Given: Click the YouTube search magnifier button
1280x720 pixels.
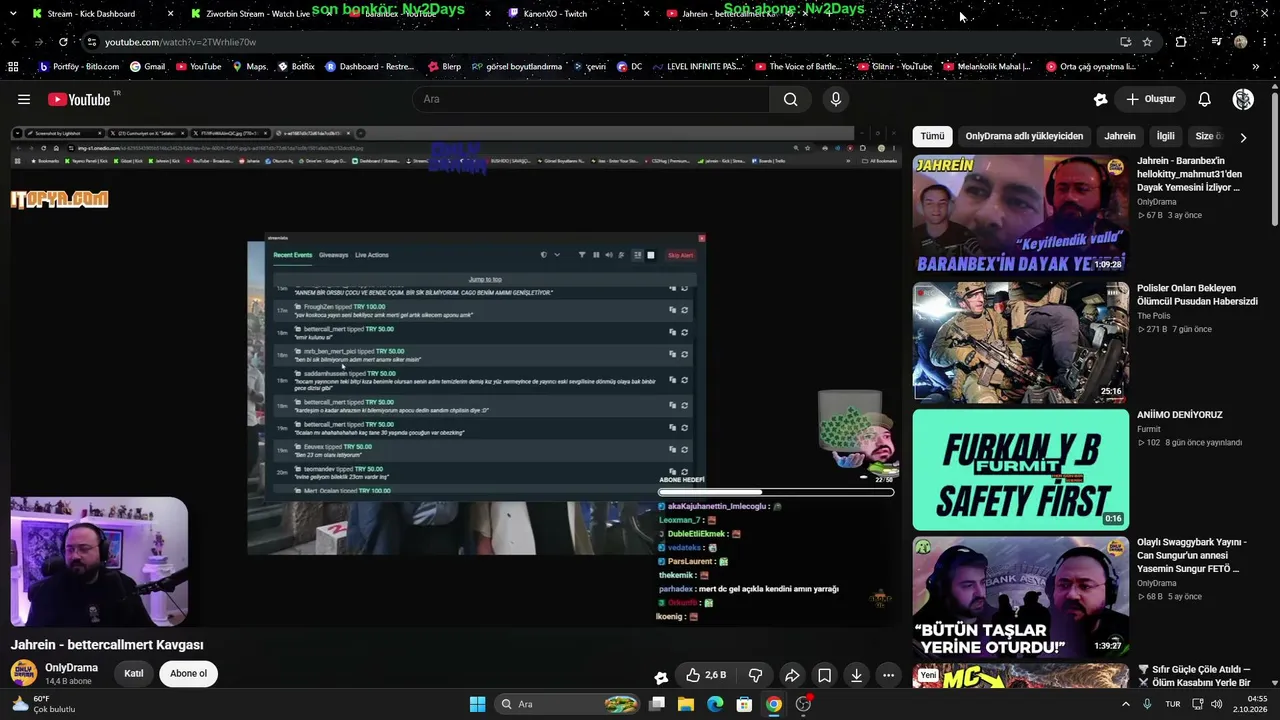Looking at the screenshot, I should point(790,99).
